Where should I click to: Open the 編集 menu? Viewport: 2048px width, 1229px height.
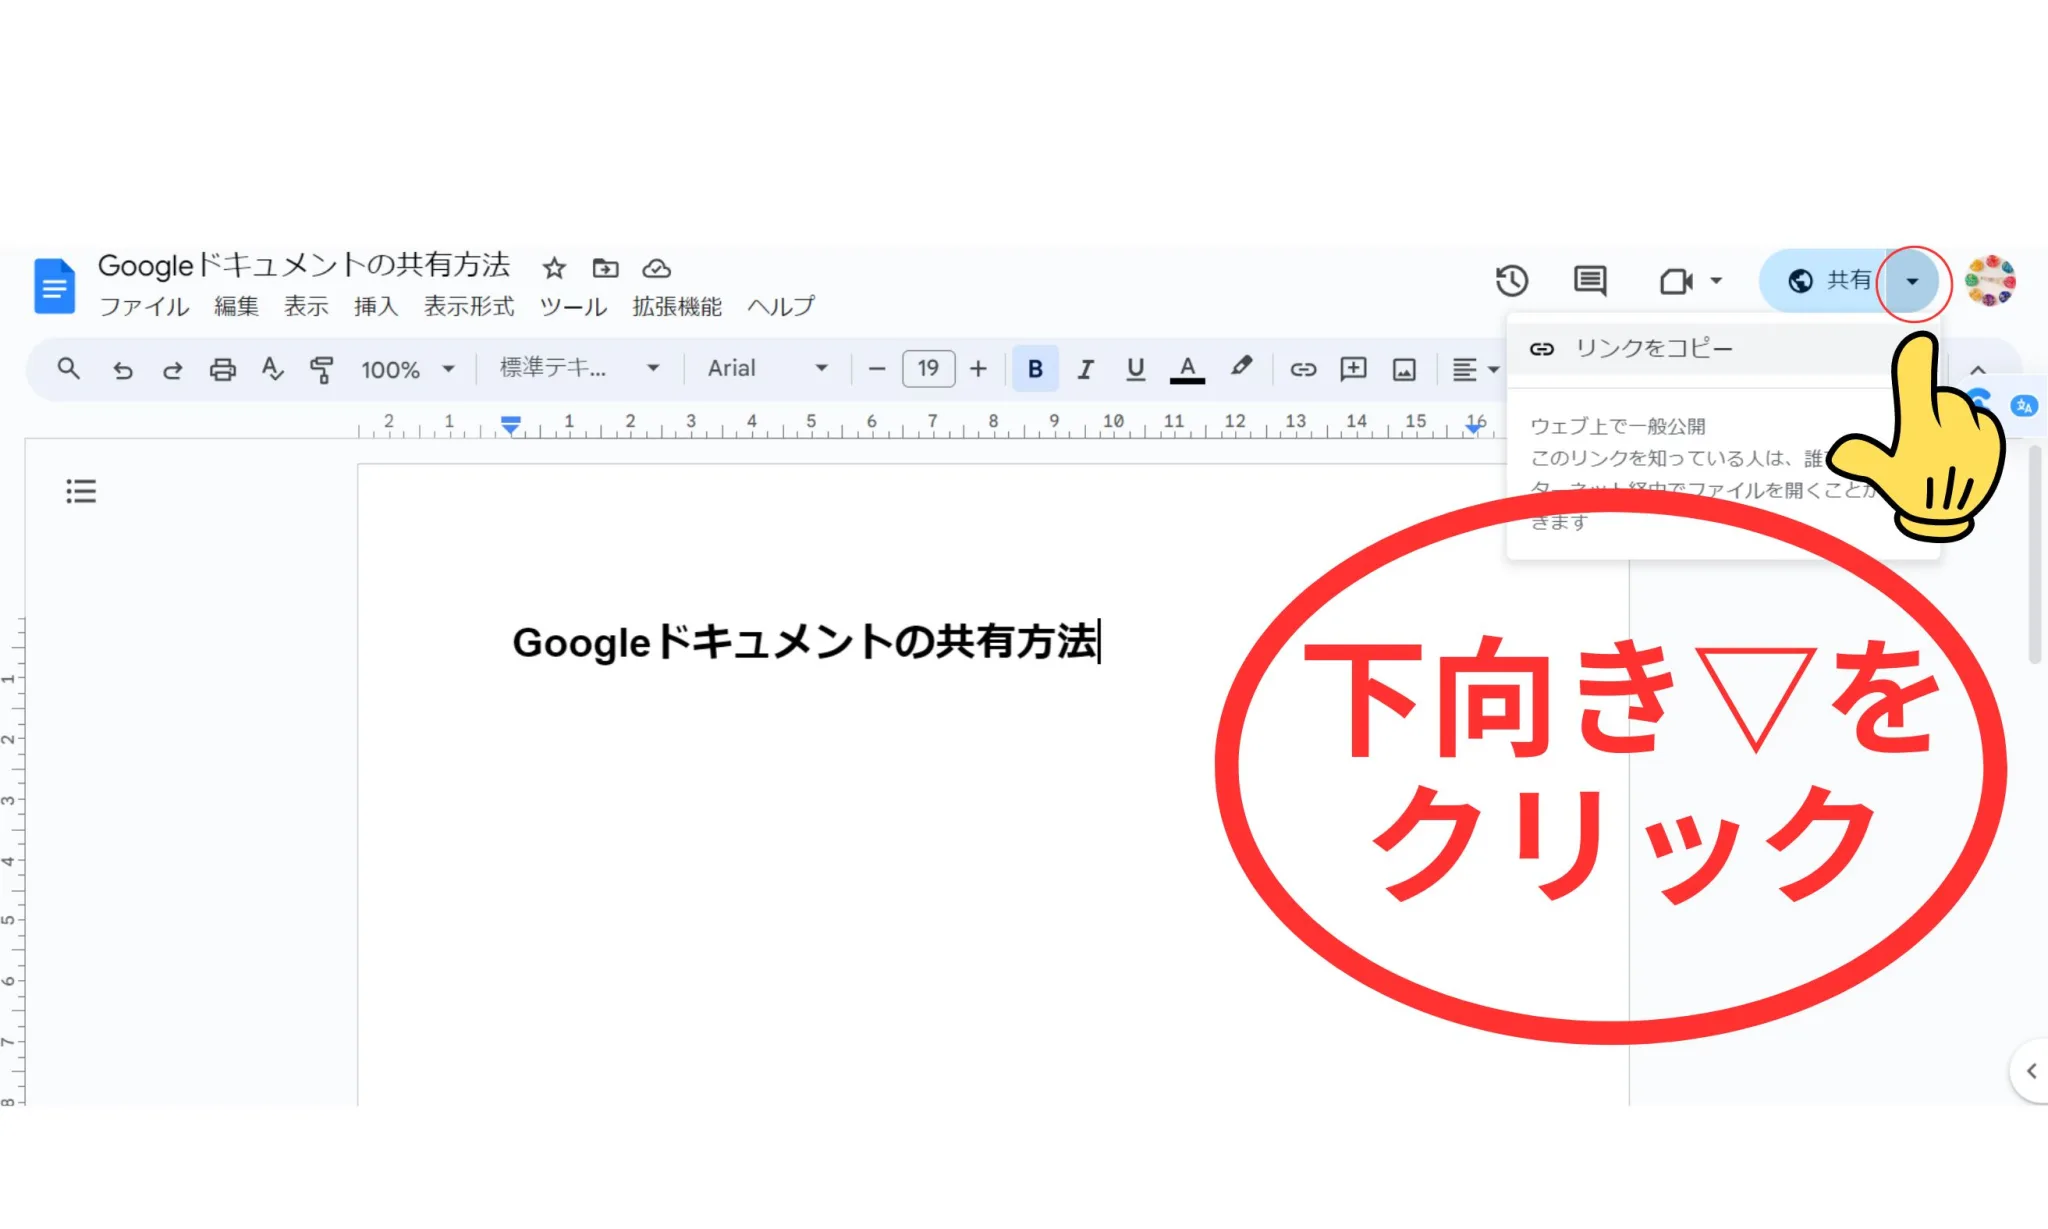pyautogui.click(x=236, y=307)
